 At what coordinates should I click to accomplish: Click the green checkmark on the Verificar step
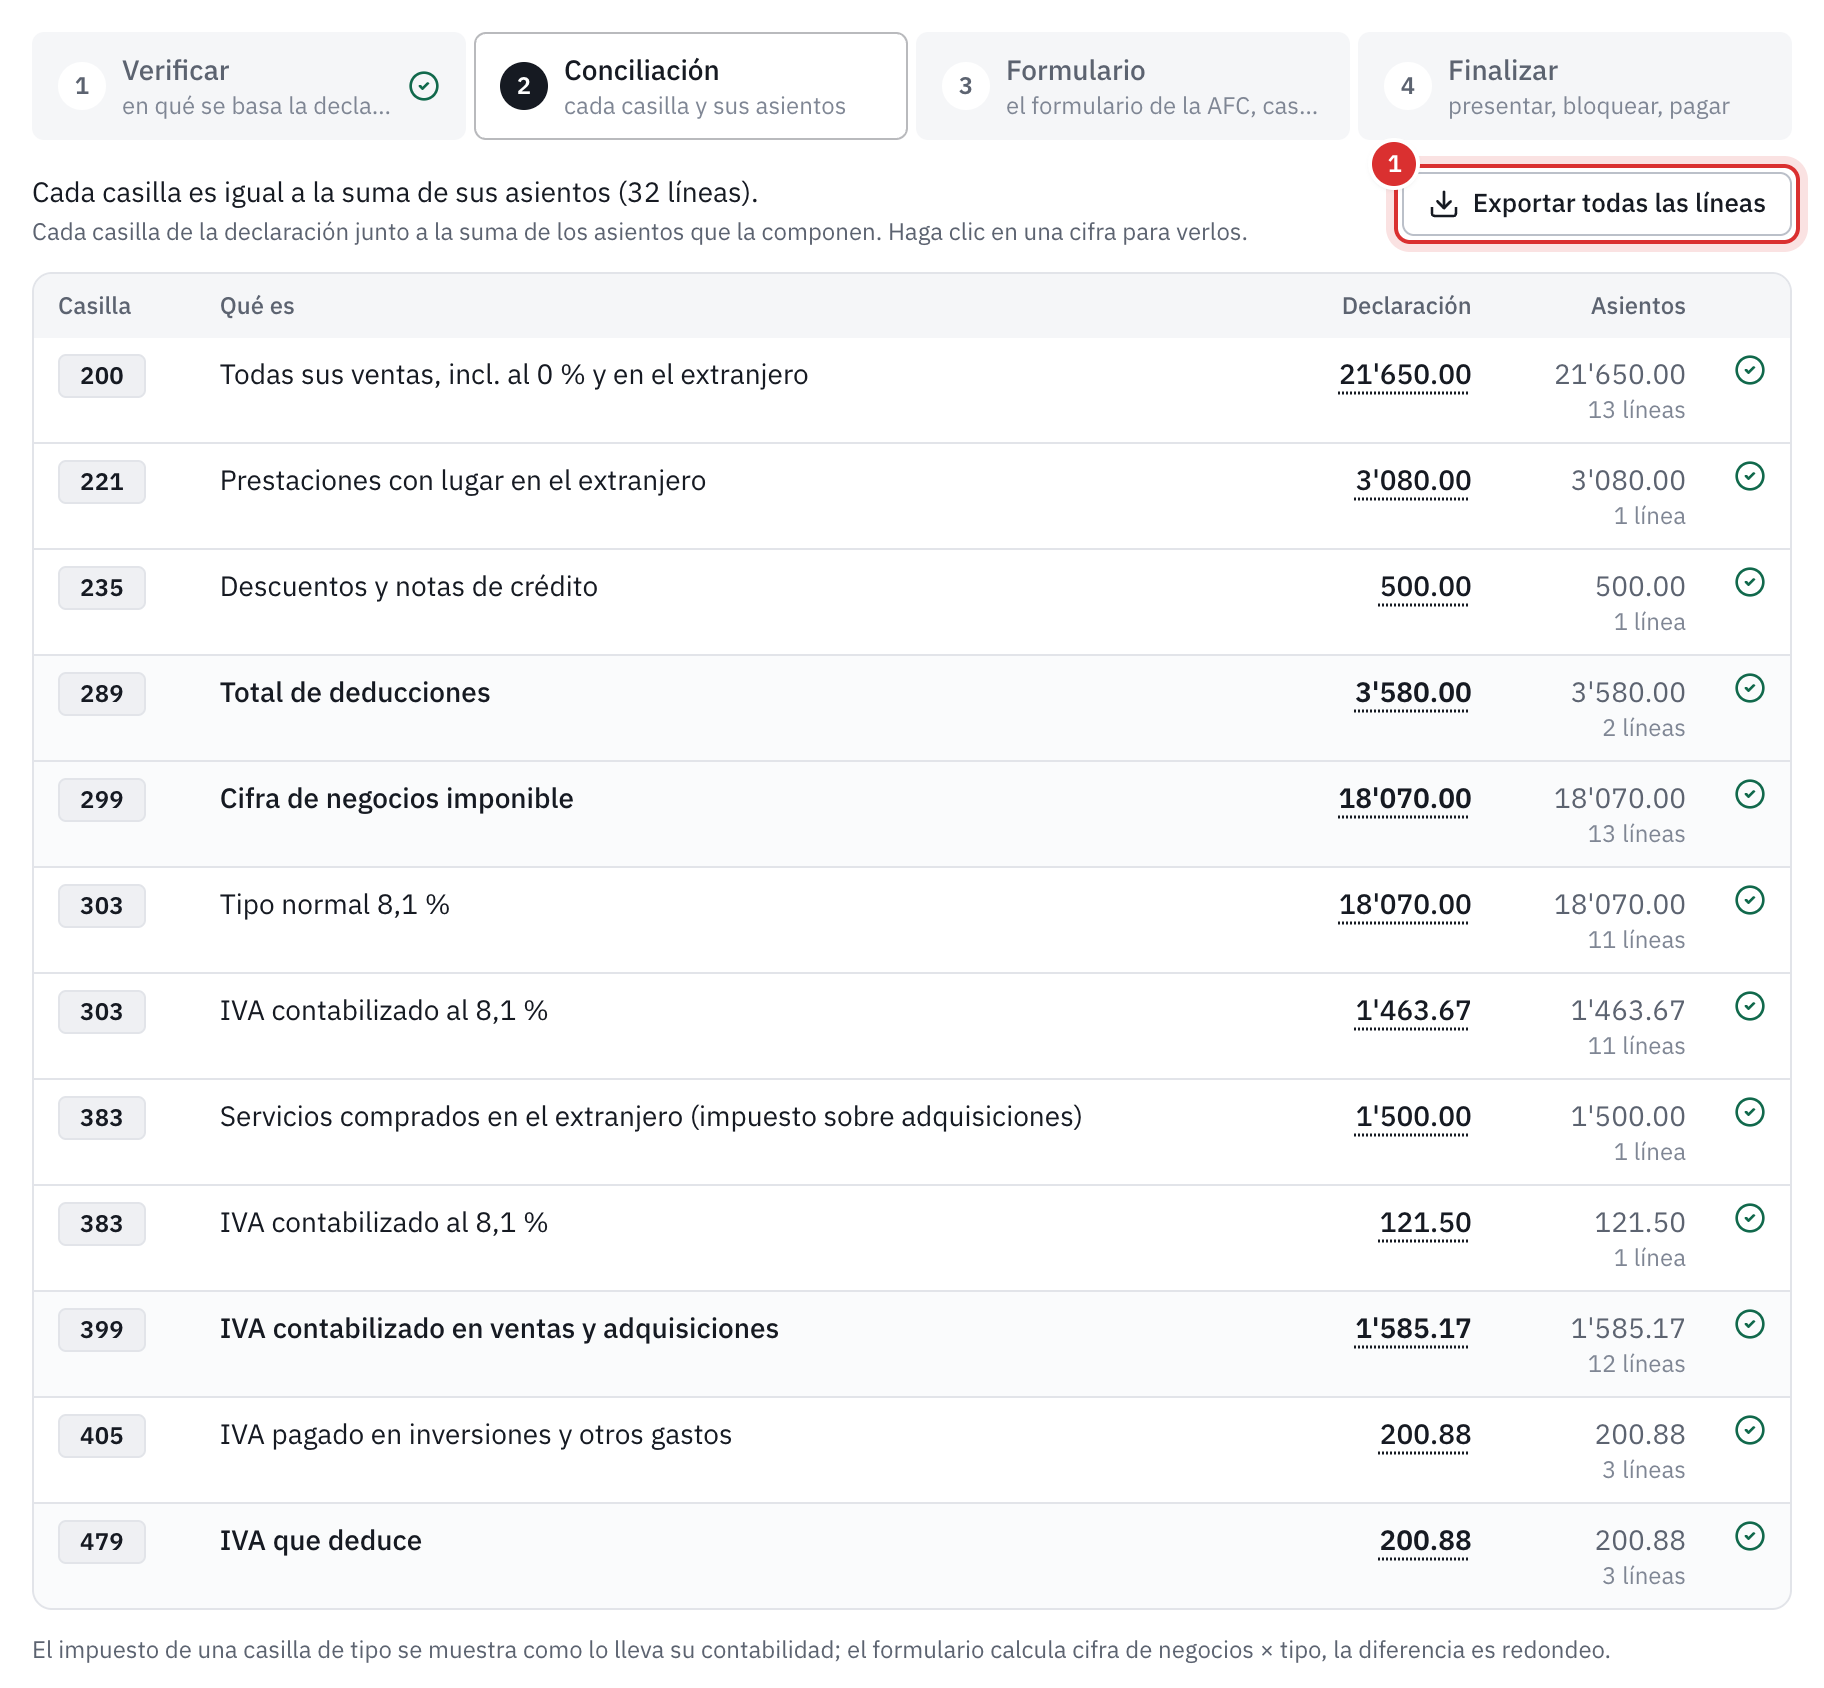point(424,86)
